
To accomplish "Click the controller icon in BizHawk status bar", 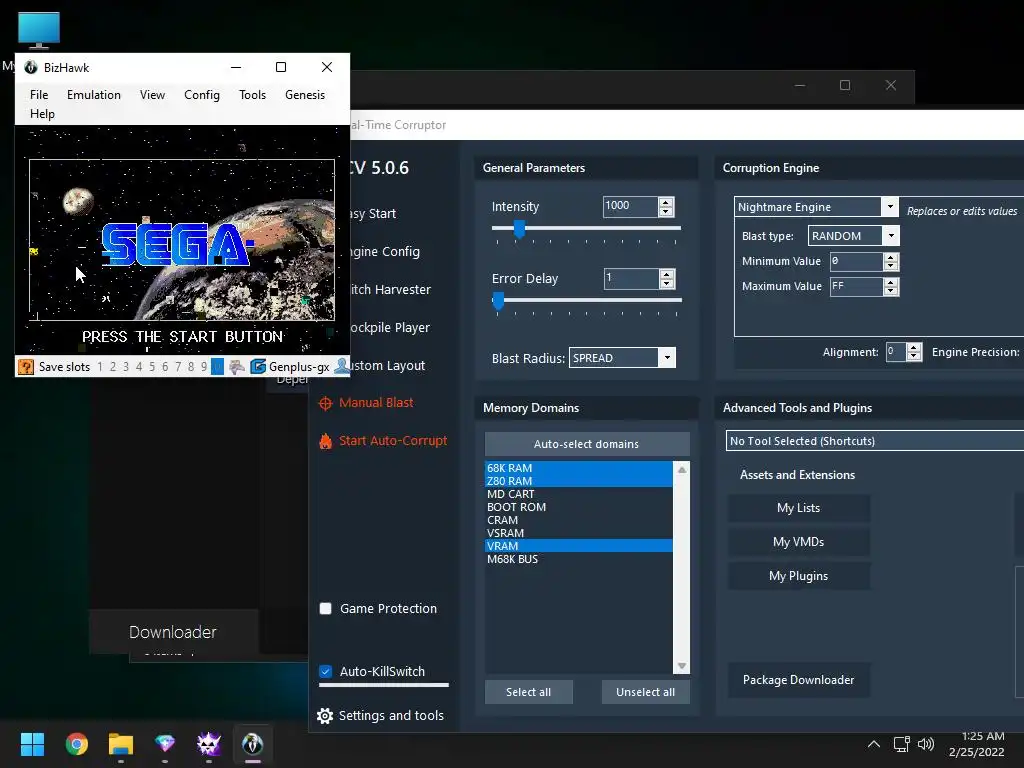I will pyautogui.click(x=236, y=366).
